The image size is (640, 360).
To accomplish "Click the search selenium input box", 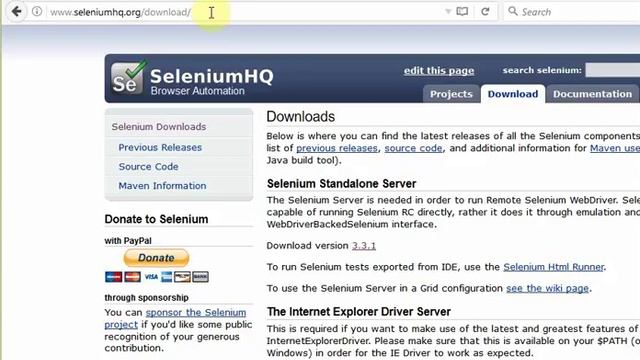I will [x=612, y=70].
